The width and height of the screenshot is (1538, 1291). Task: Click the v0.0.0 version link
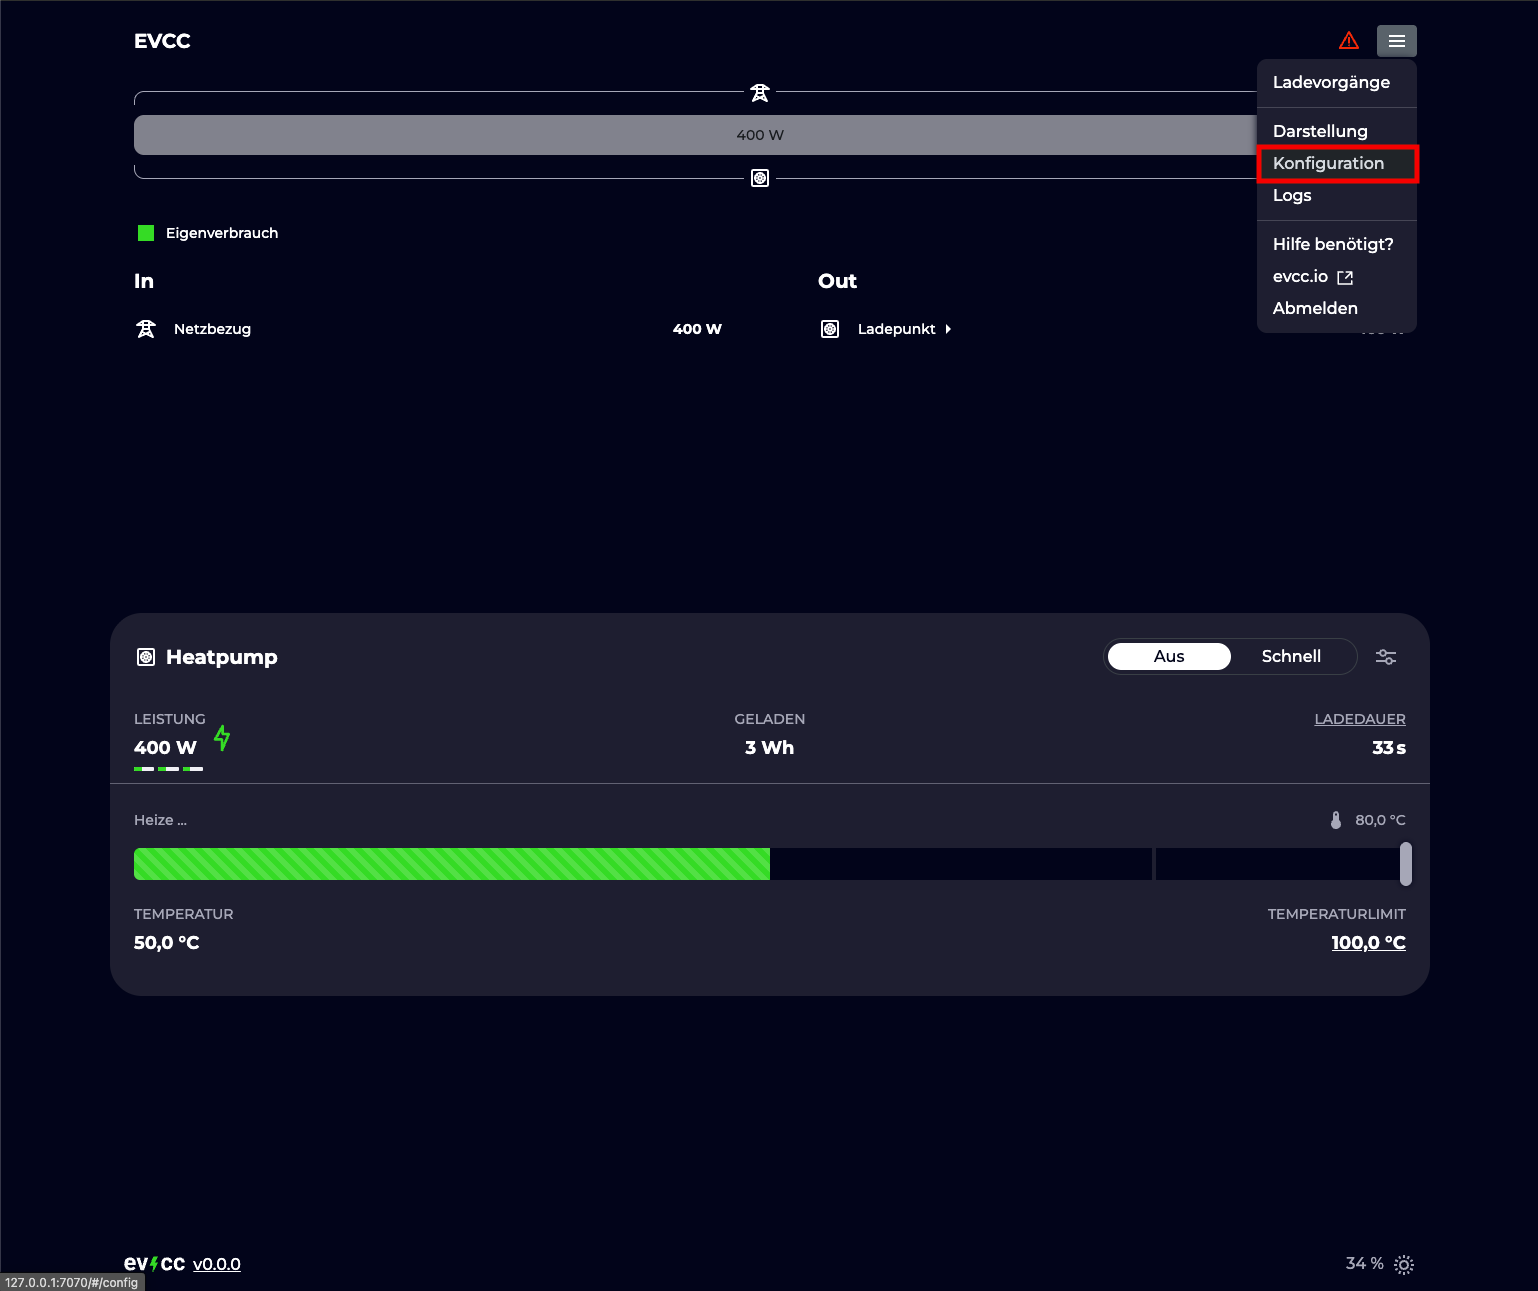click(x=216, y=1264)
